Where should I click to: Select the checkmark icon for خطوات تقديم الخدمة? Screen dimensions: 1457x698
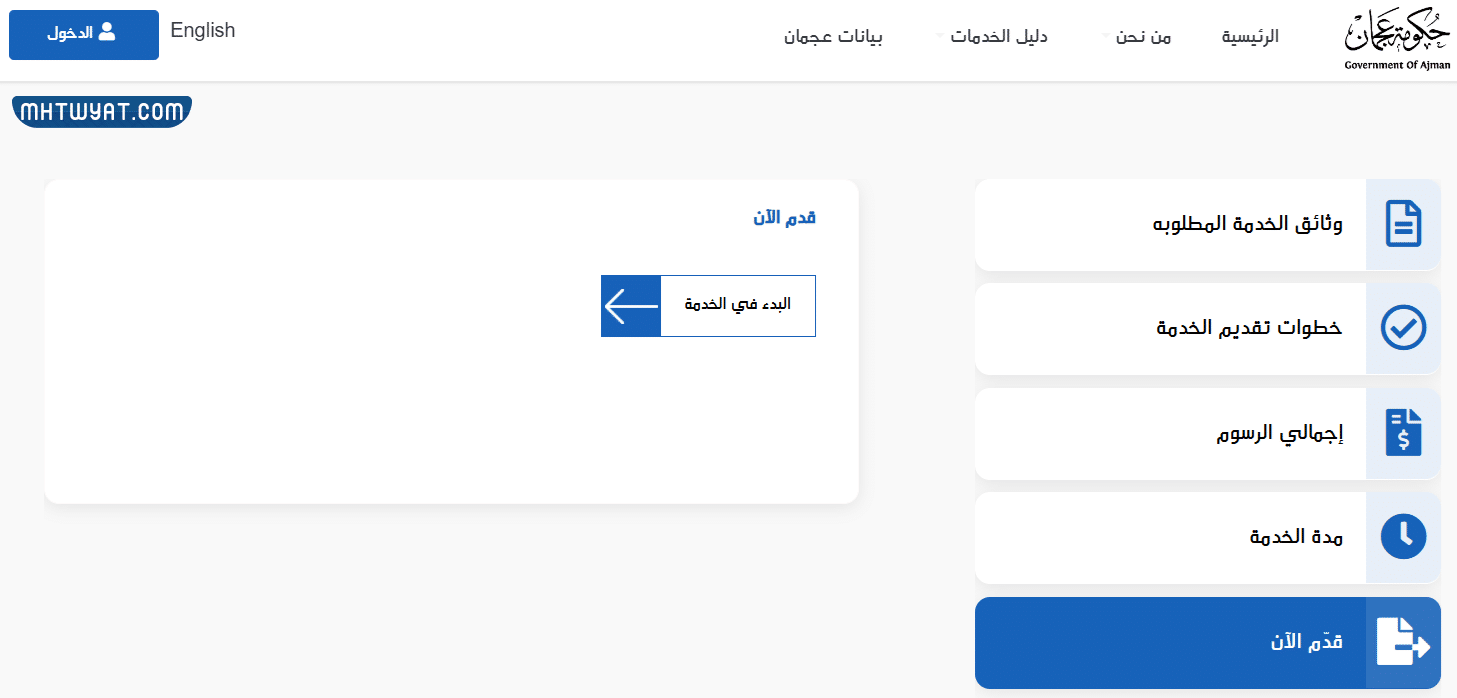(x=1403, y=328)
